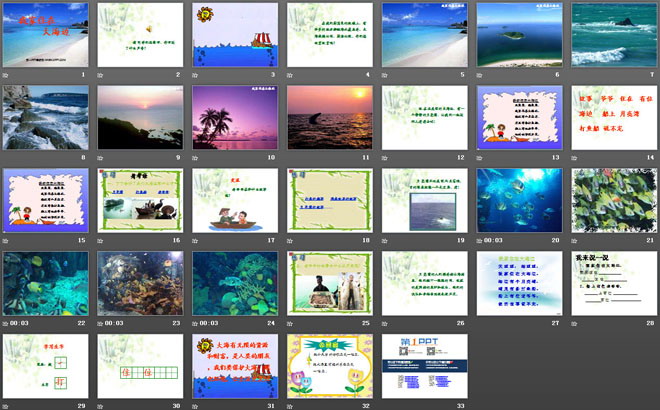This screenshot has height=410, width=660.
Task: Select slide 1 title thumbnail with beach
Action: 45,34
